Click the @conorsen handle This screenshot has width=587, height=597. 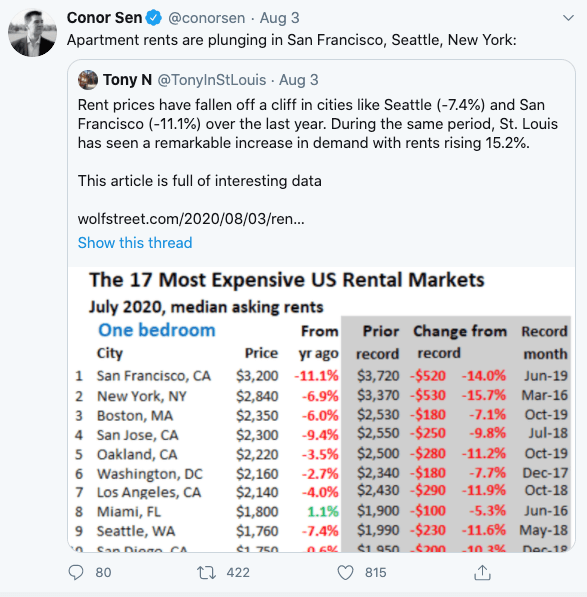click(x=206, y=18)
